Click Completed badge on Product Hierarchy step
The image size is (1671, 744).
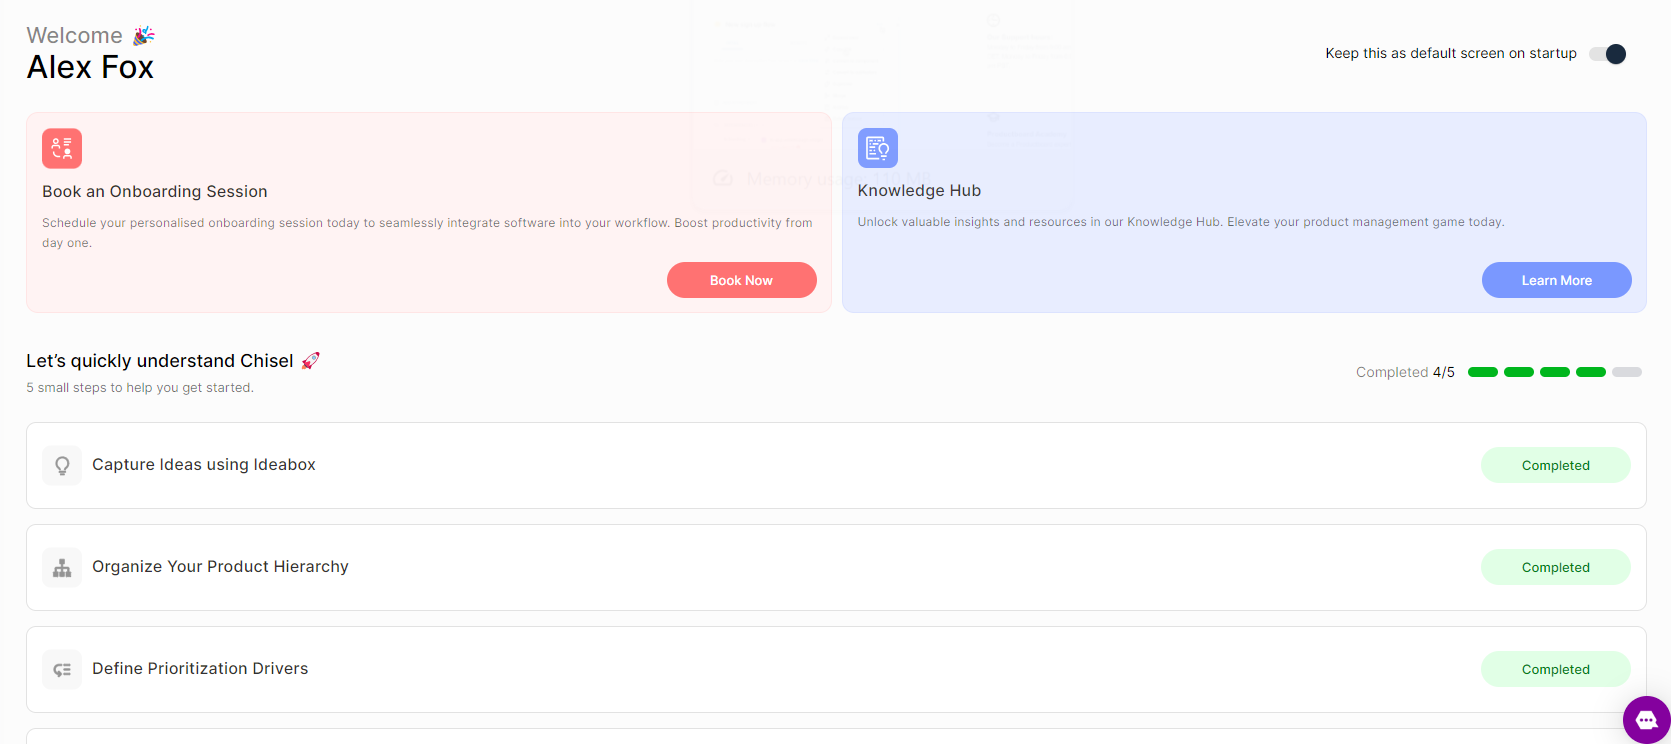(x=1555, y=568)
